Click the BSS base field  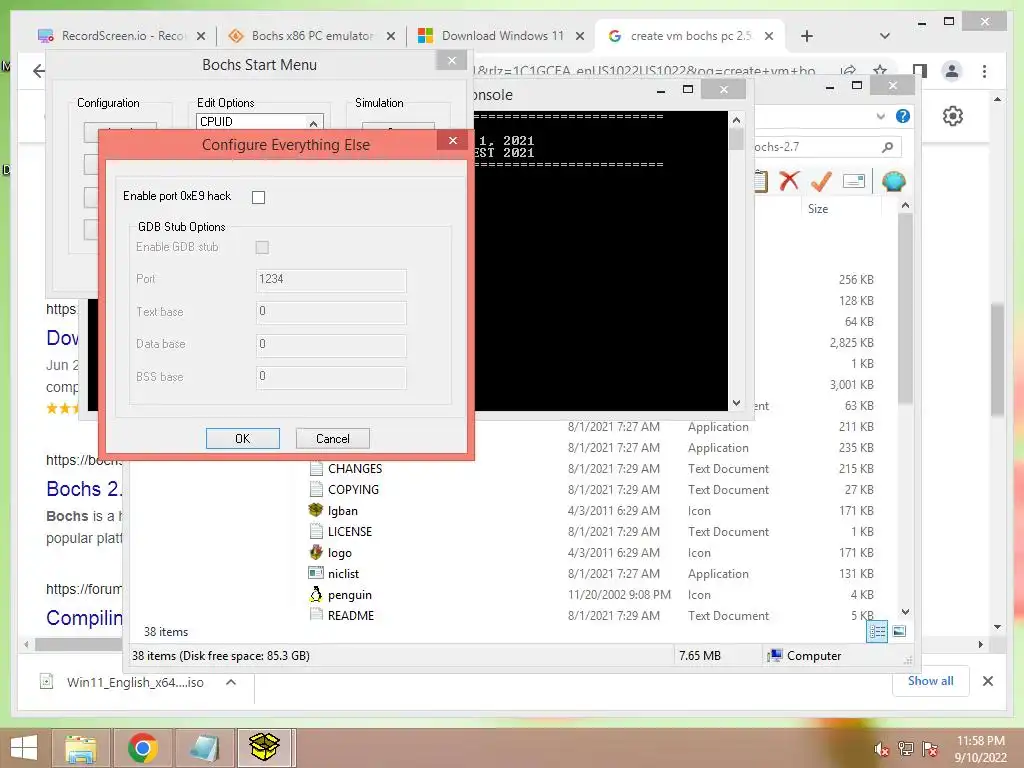point(331,377)
